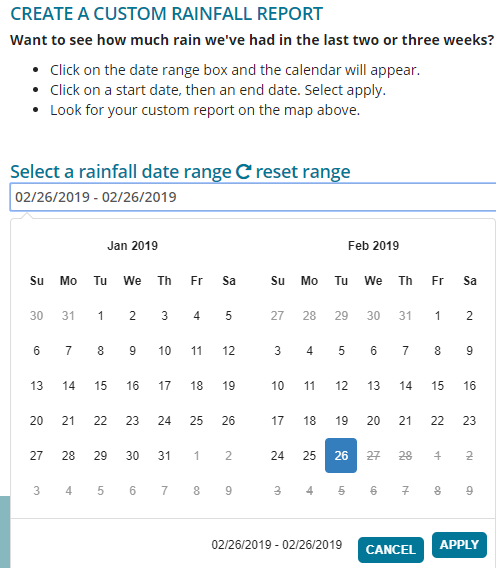Screen dimensions: 496x568
Task: Select January 15 on the calendar
Action: [100, 385]
